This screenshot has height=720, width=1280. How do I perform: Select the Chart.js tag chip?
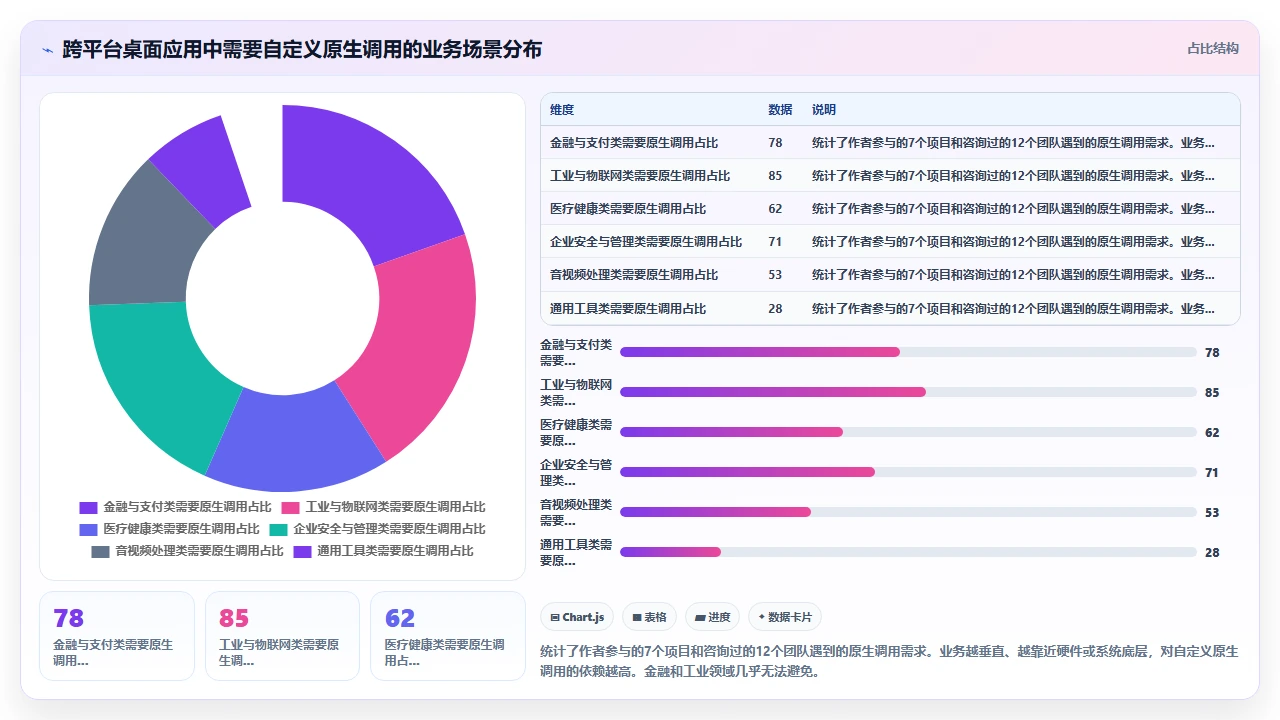coord(577,617)
